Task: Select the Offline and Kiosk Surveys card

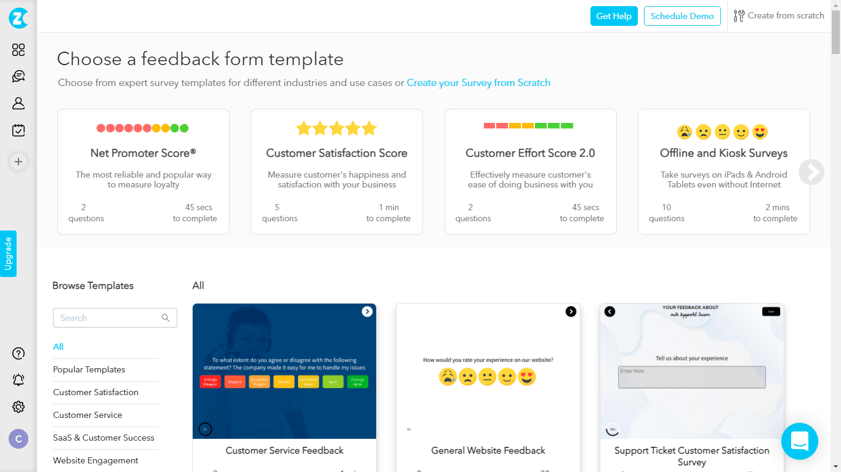Action: click(x=724, y=172)
